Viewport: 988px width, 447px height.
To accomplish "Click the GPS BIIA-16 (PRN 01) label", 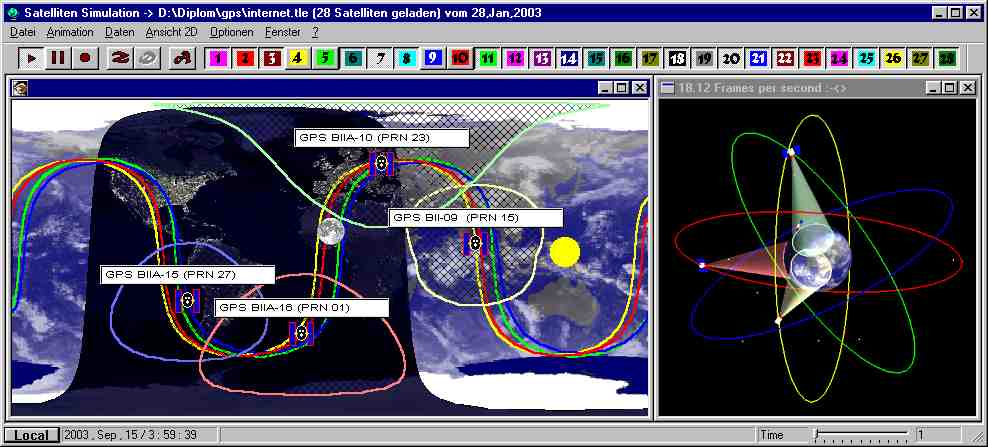I will [x=301, y=308].
